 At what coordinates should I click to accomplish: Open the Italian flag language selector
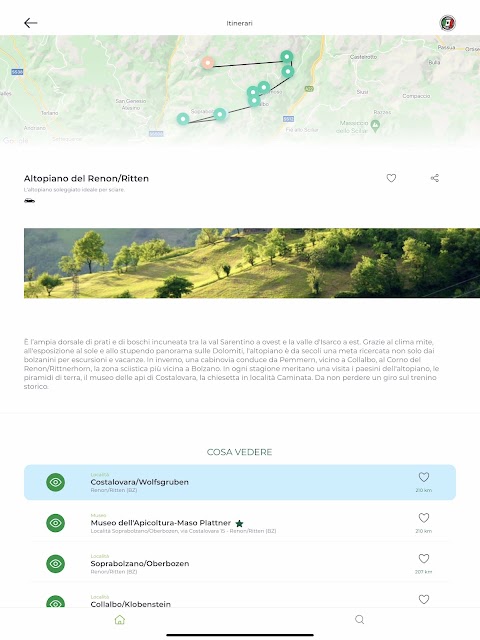[447, 23]
